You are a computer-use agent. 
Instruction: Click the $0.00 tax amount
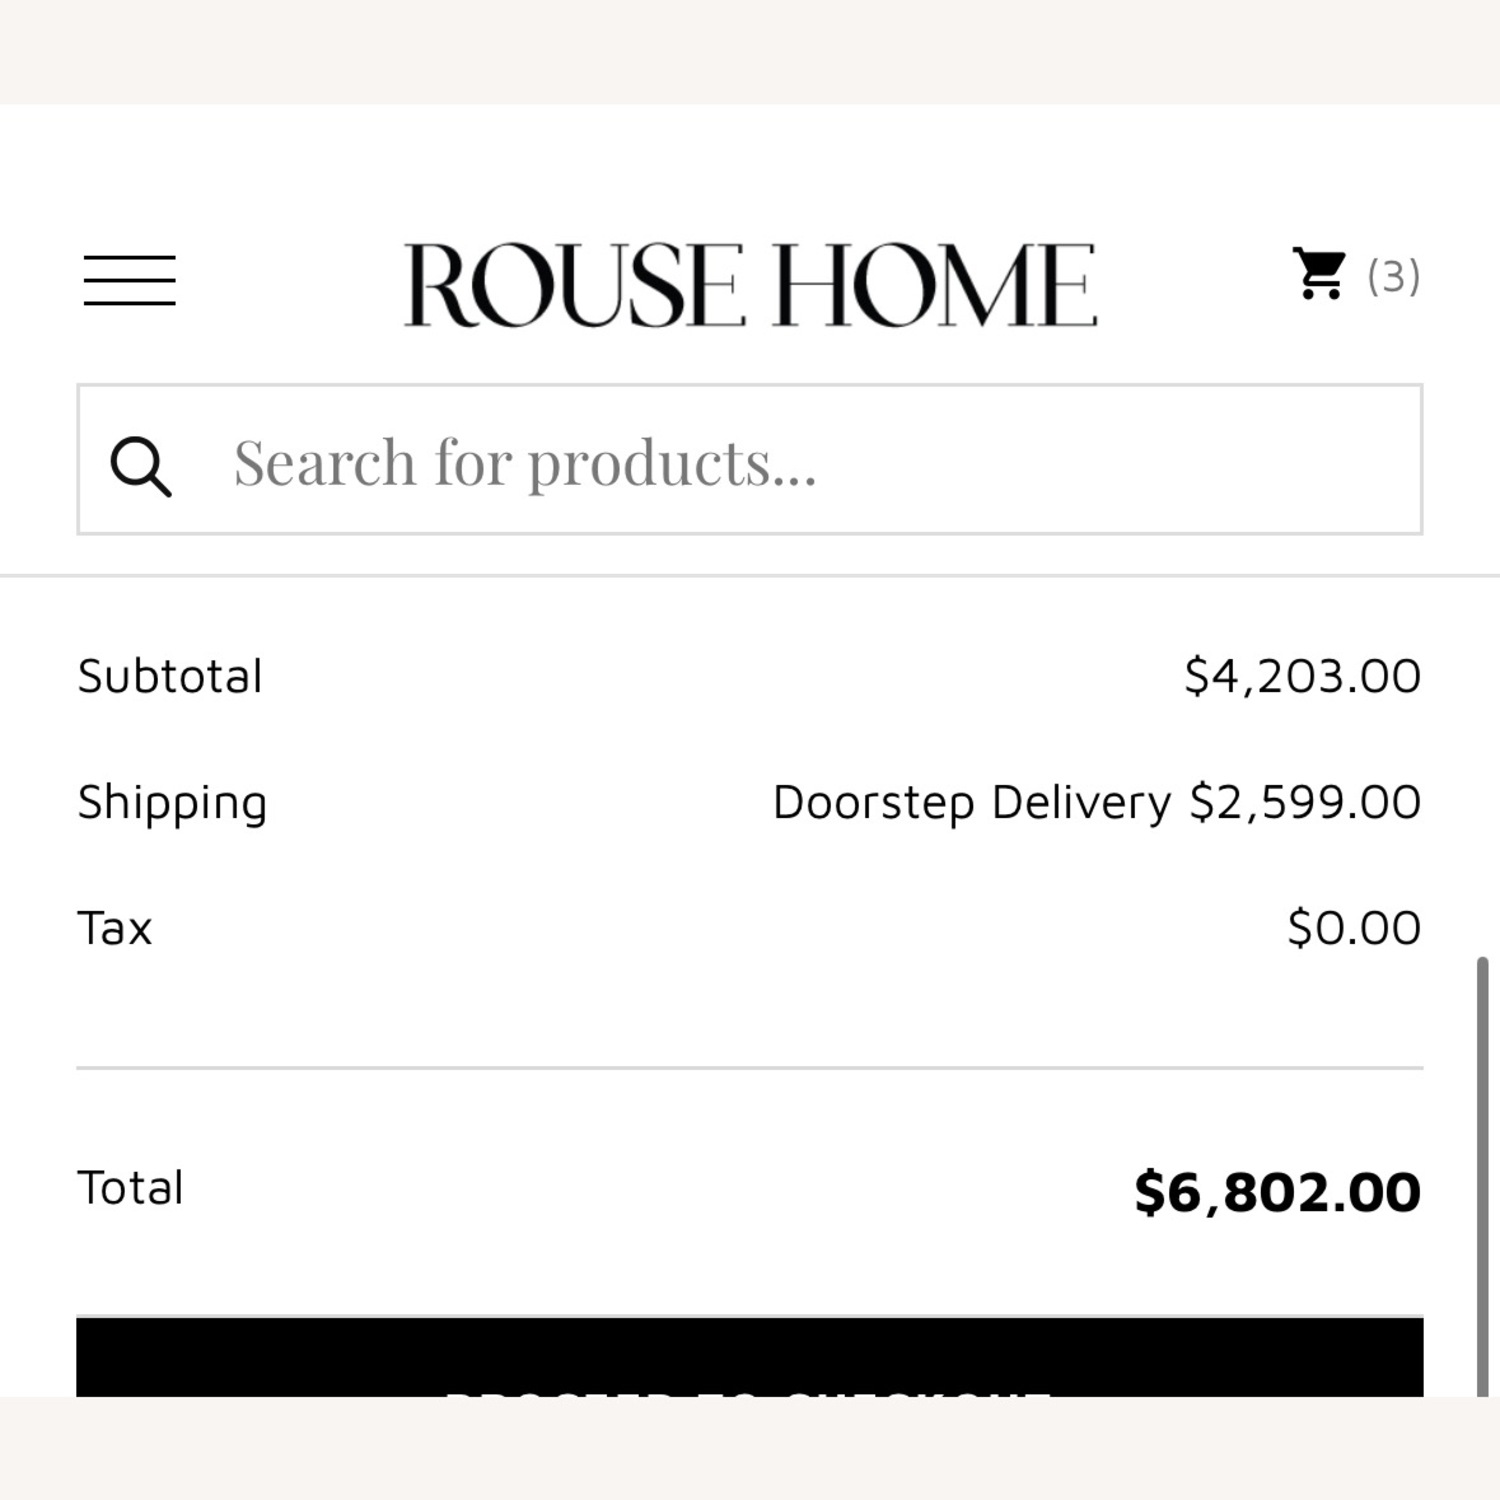point(1354,929)
